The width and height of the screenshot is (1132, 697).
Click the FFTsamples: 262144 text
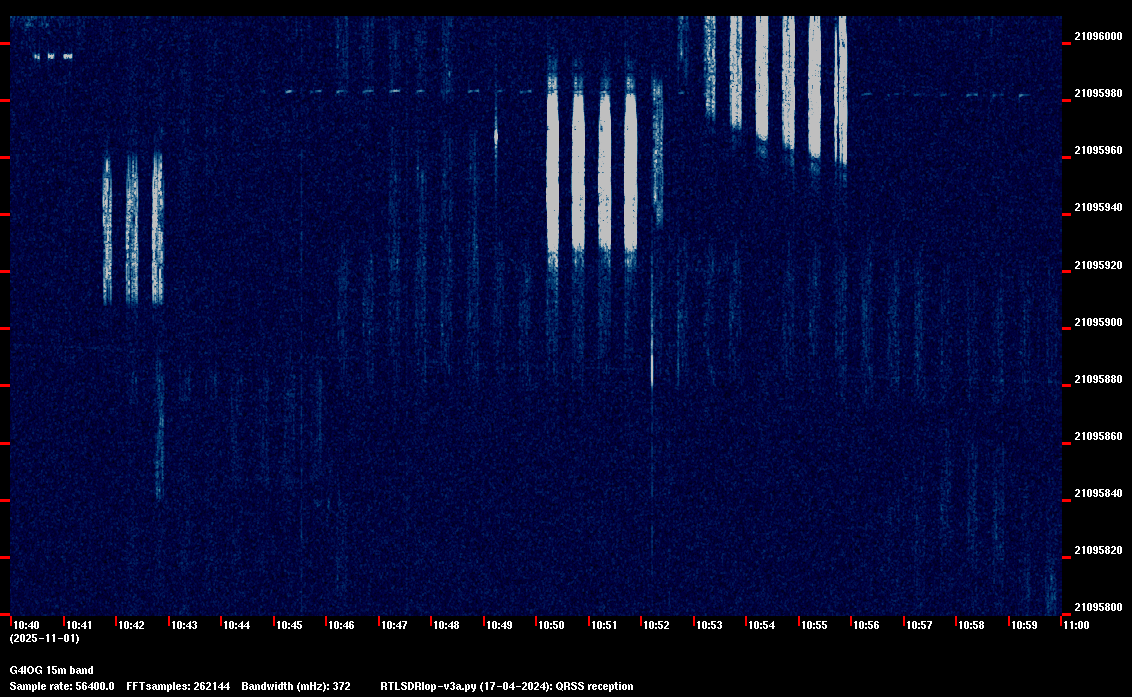[x=178, y=686]
